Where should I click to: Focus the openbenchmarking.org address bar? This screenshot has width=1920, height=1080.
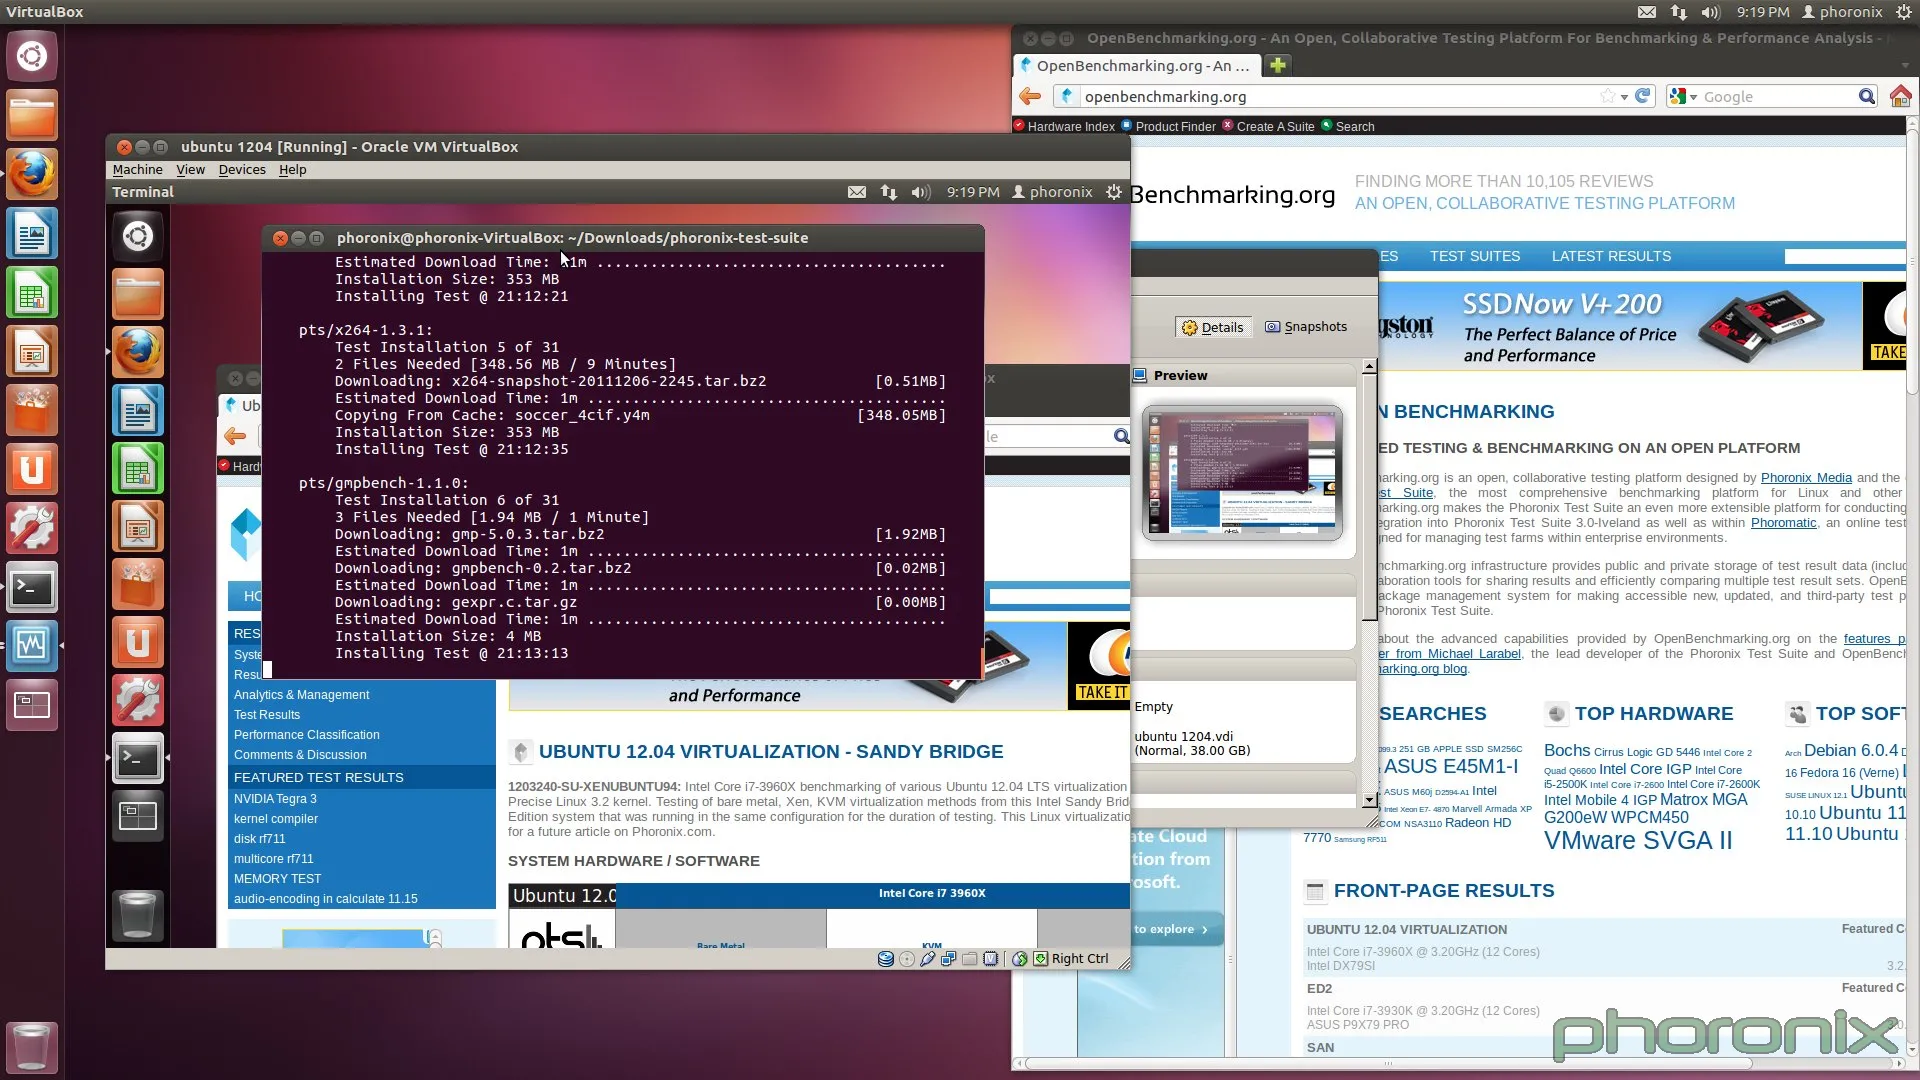1340,96
